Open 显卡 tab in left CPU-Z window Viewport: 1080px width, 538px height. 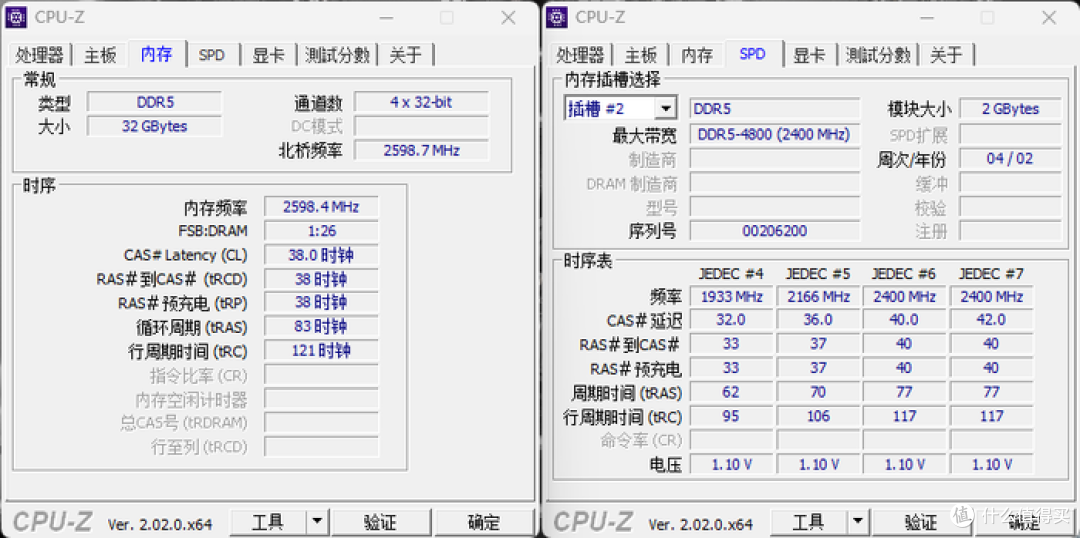(x=269, y=55)
